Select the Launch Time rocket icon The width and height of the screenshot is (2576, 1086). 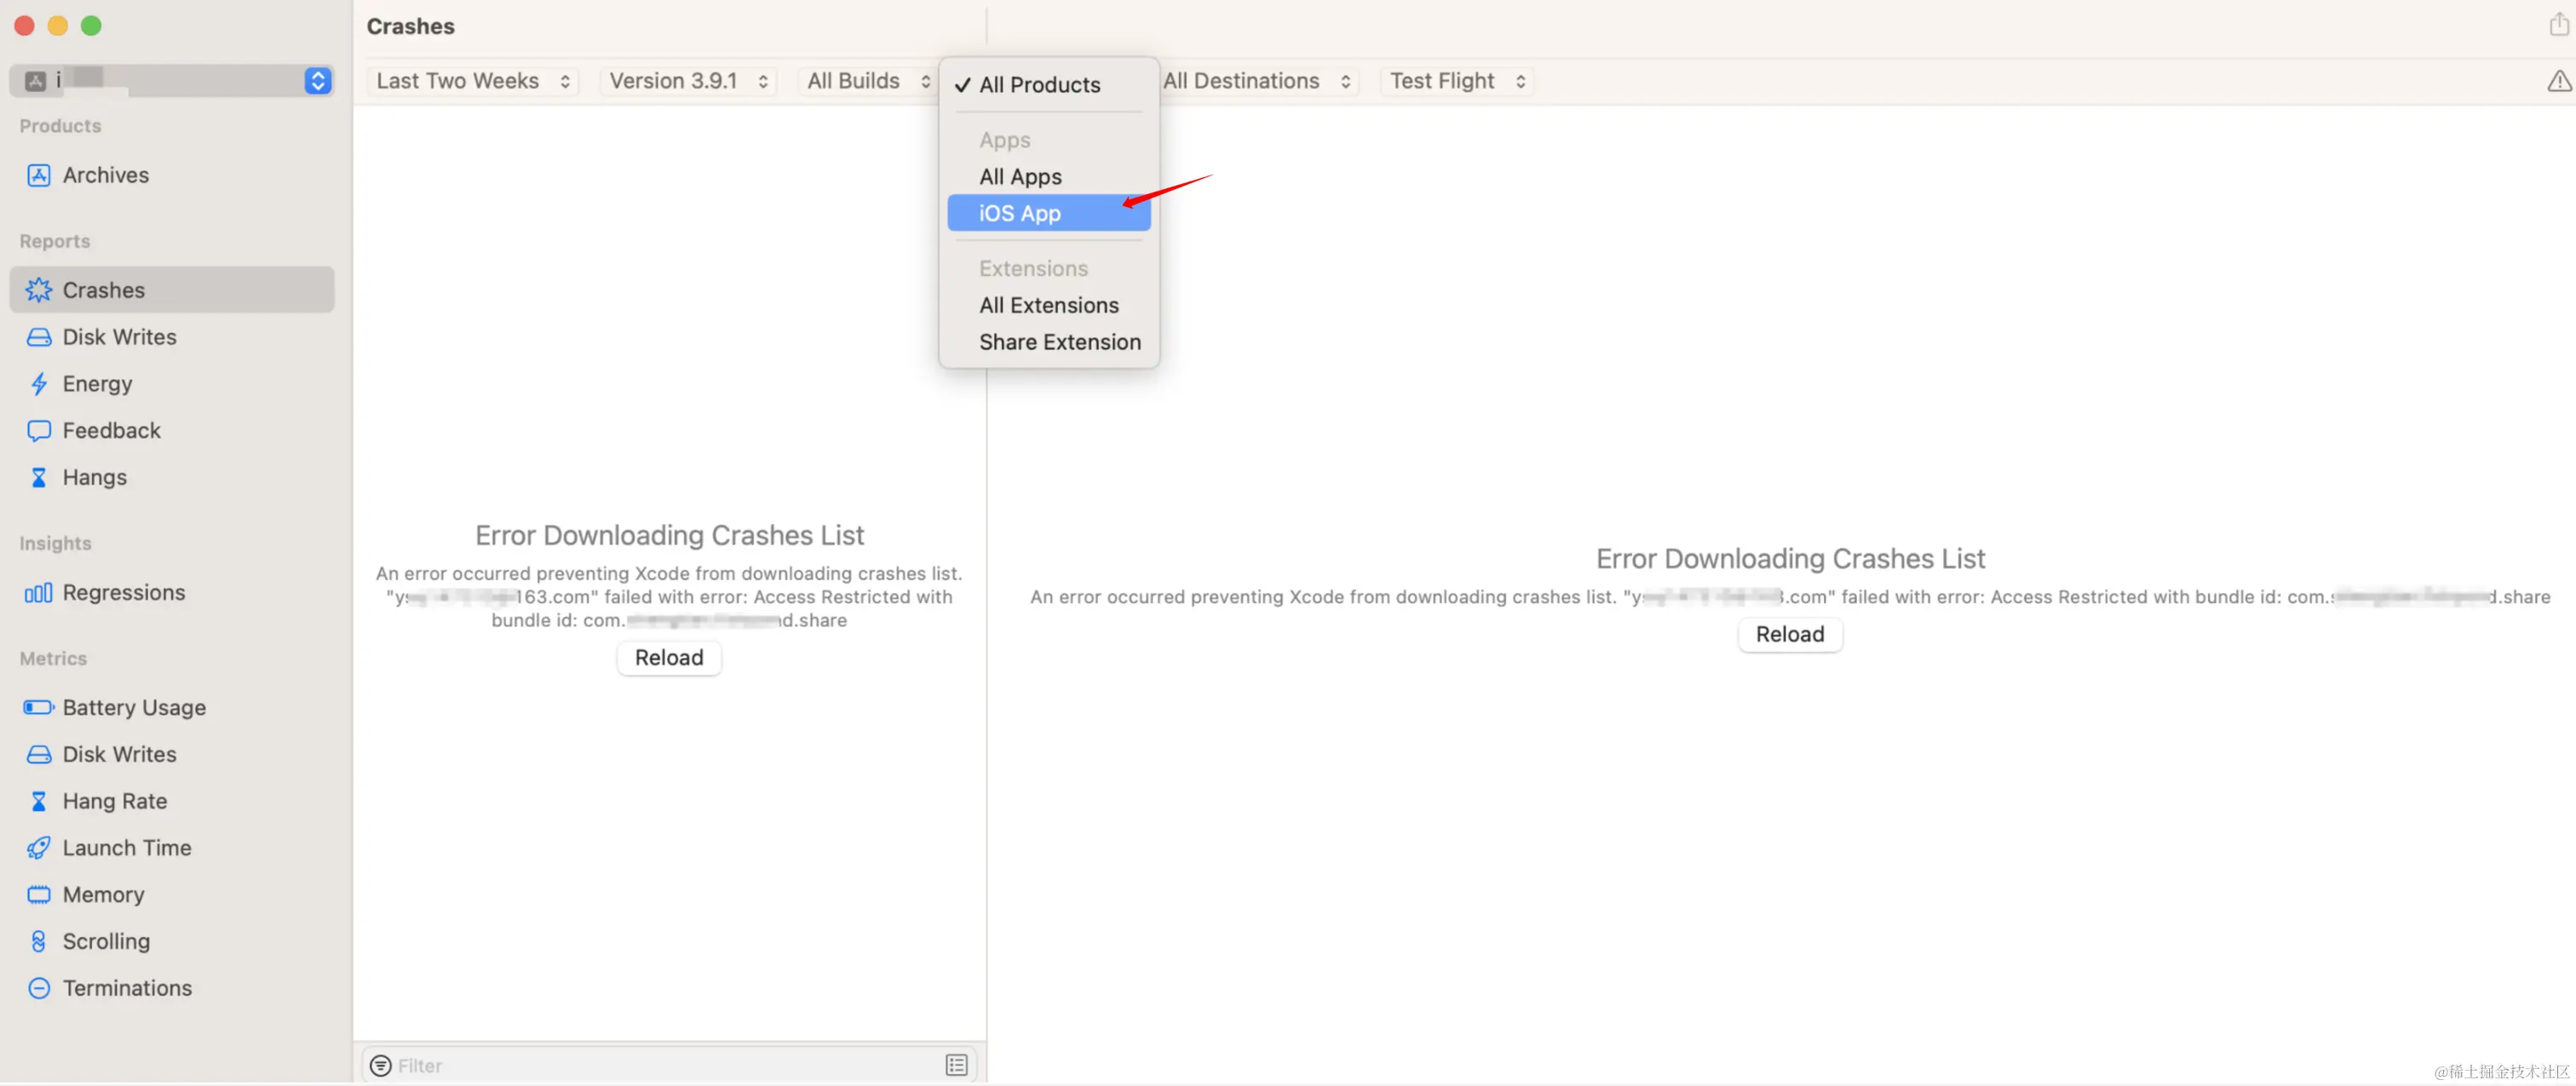coord(38,848)
